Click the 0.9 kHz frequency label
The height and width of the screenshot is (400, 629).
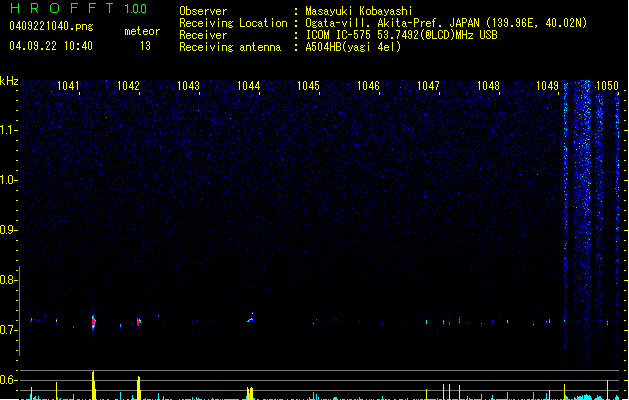click(9, 230)
